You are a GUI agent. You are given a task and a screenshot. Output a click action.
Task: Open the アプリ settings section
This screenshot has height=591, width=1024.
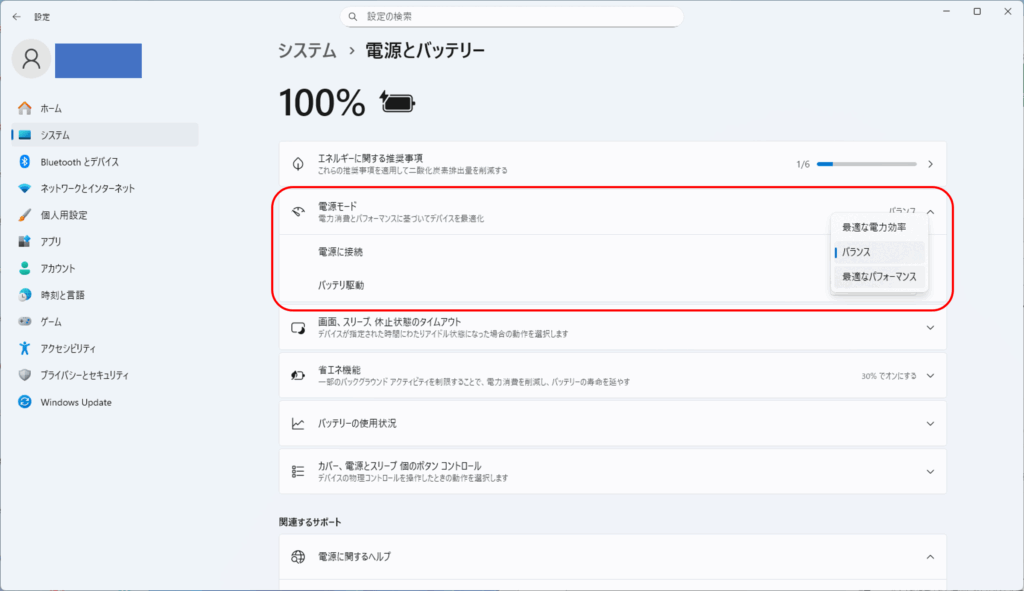pos(51,242)
